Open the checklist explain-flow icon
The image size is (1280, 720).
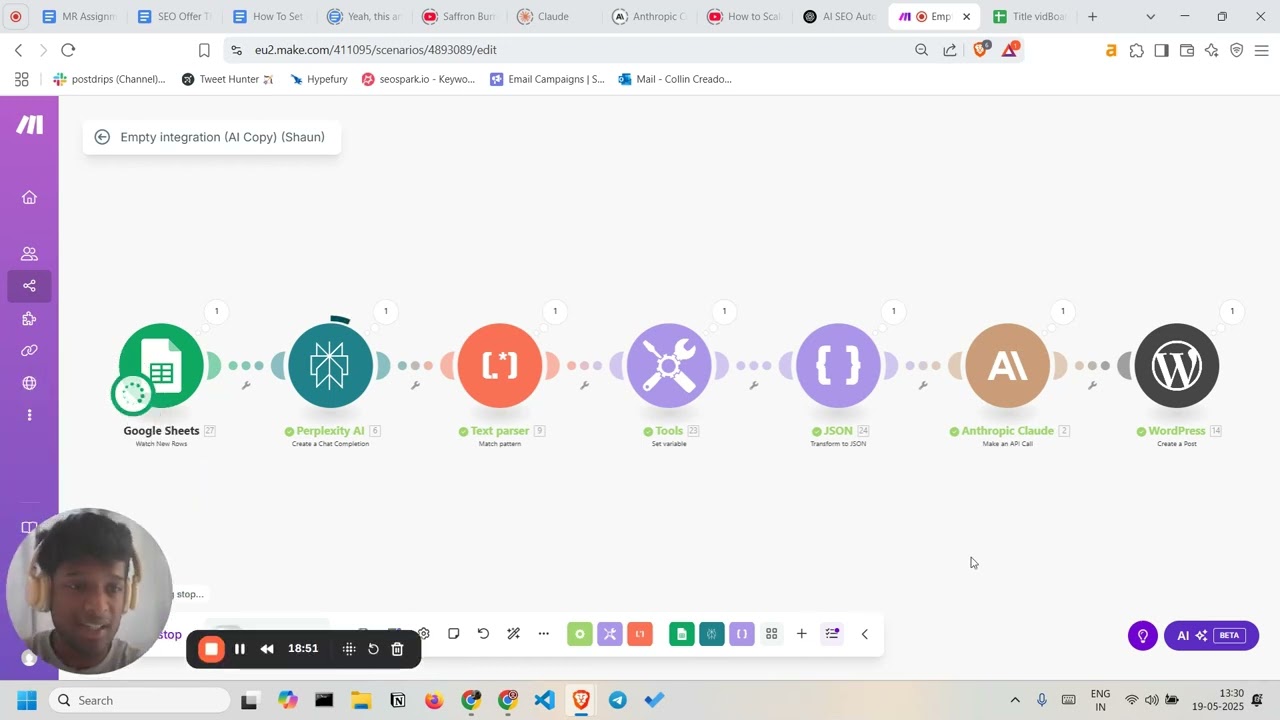832,634
